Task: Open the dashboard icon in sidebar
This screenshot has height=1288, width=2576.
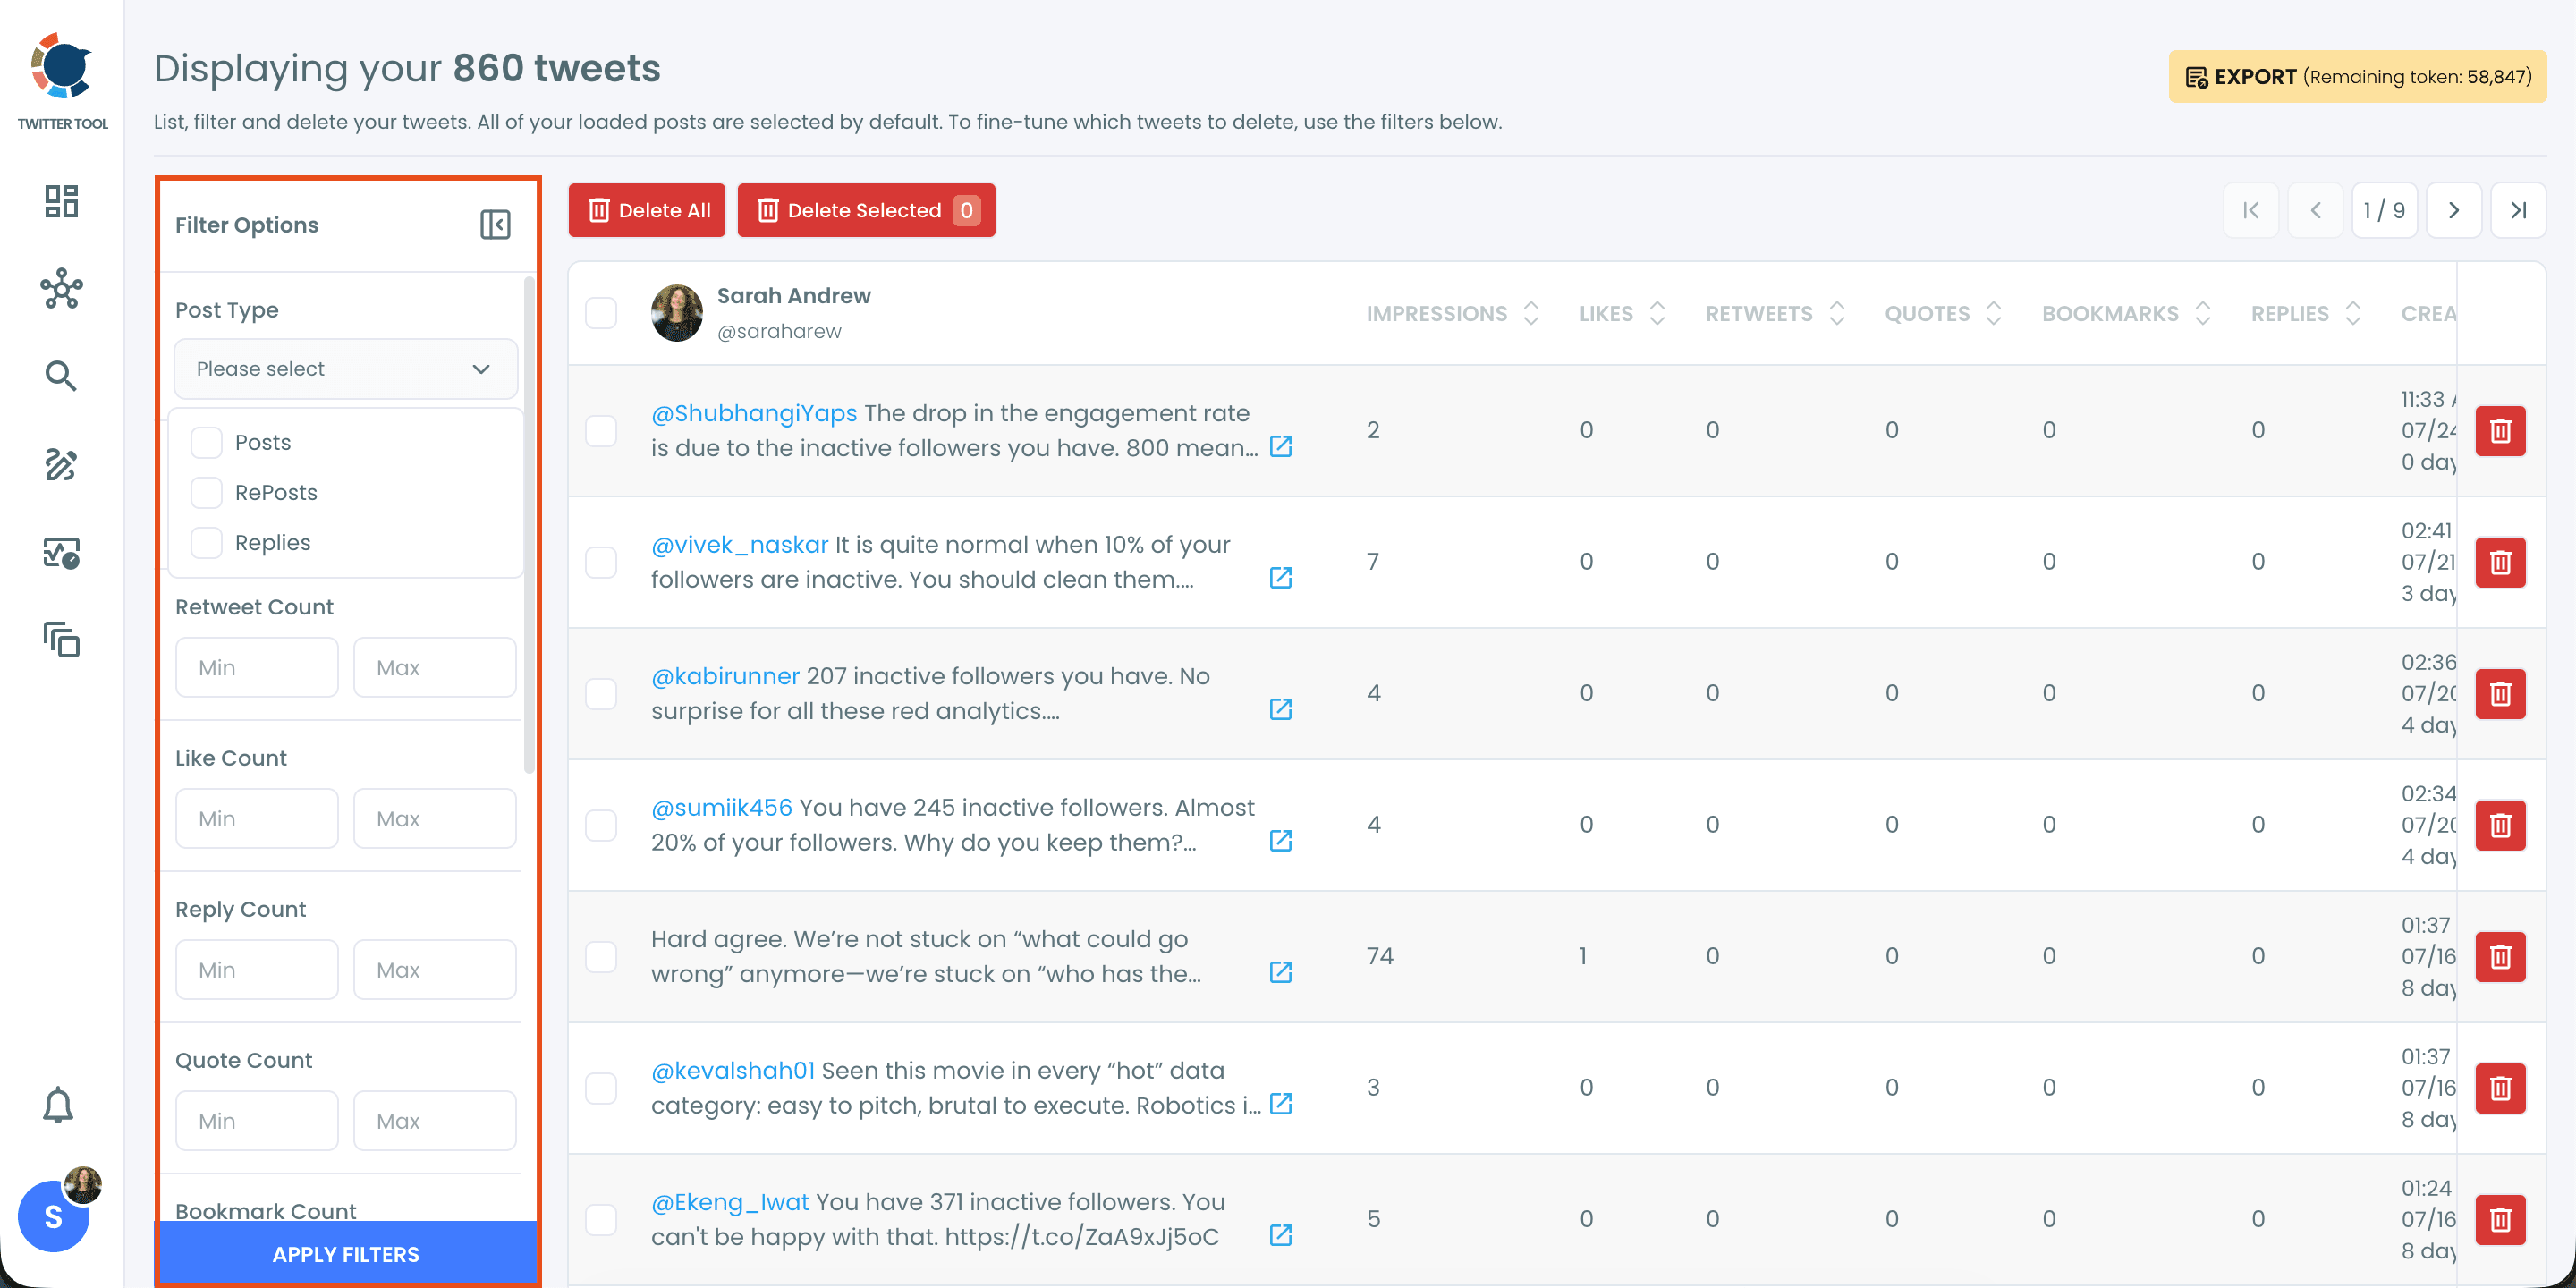Action: tap(61, 201)
